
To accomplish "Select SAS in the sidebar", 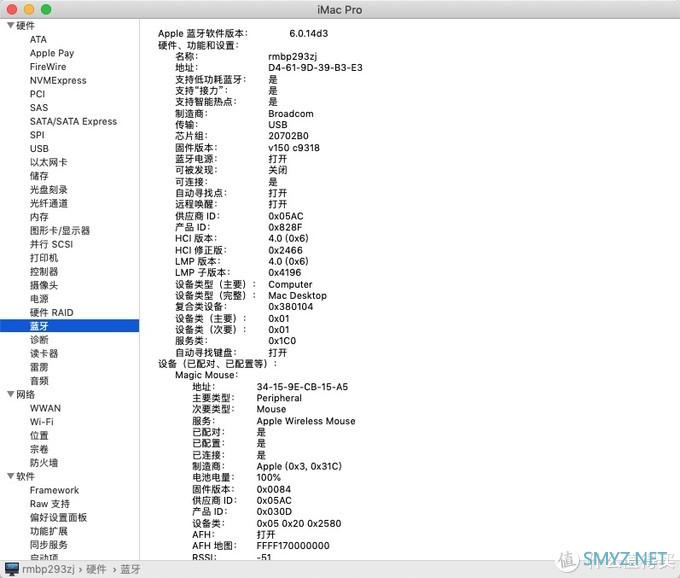I will [39, 108].
